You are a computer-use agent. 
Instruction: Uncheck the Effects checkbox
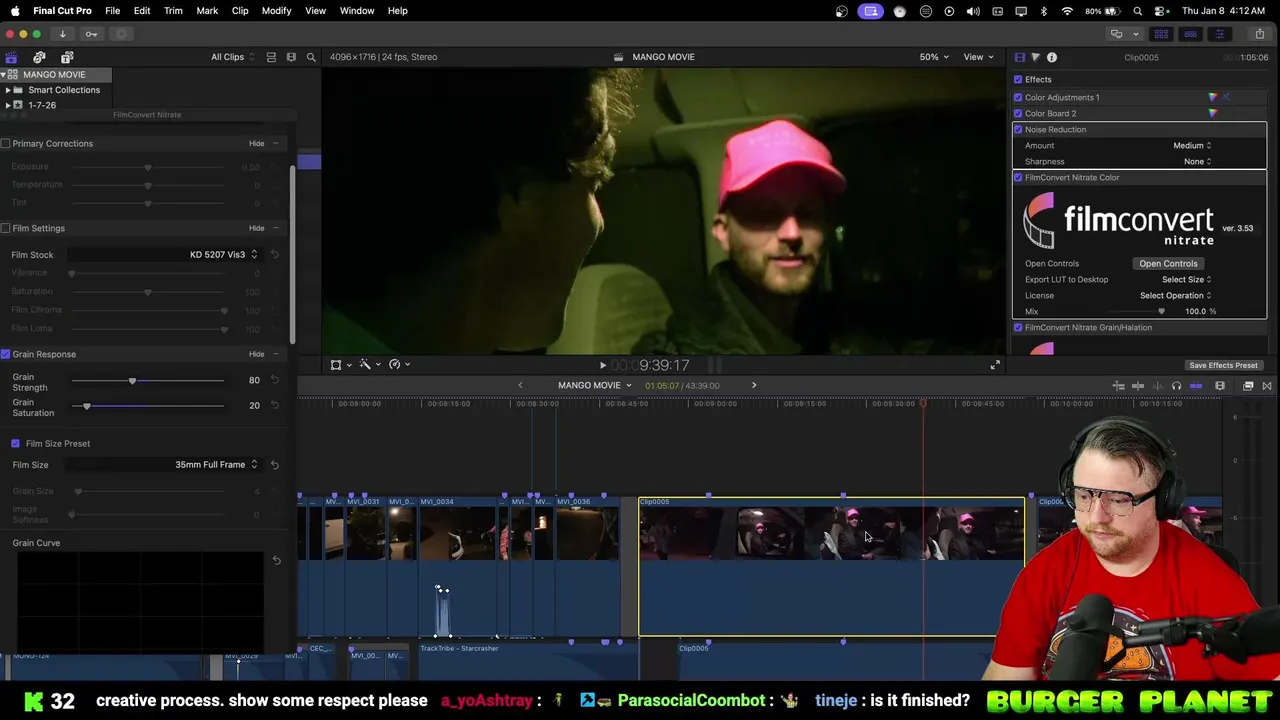pos(1018,79)
